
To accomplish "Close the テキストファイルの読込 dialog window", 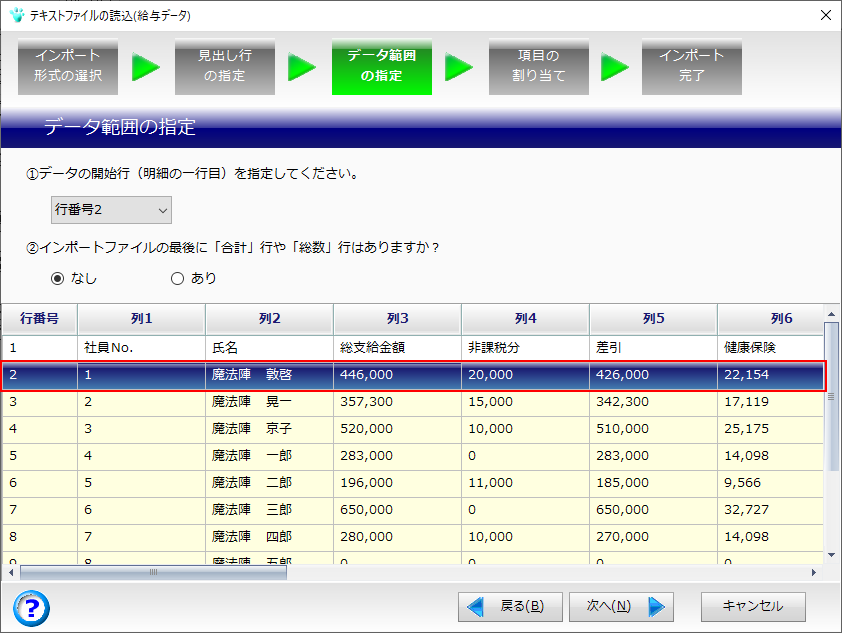I will [x=825, y=15].
